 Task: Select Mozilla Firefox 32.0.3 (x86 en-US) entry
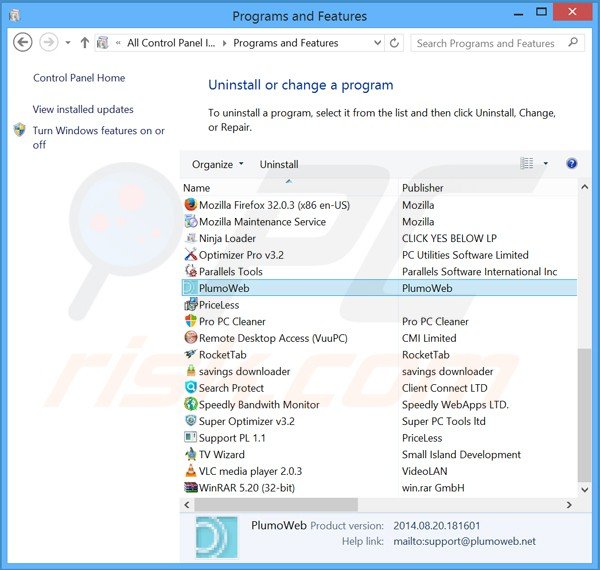274,205
